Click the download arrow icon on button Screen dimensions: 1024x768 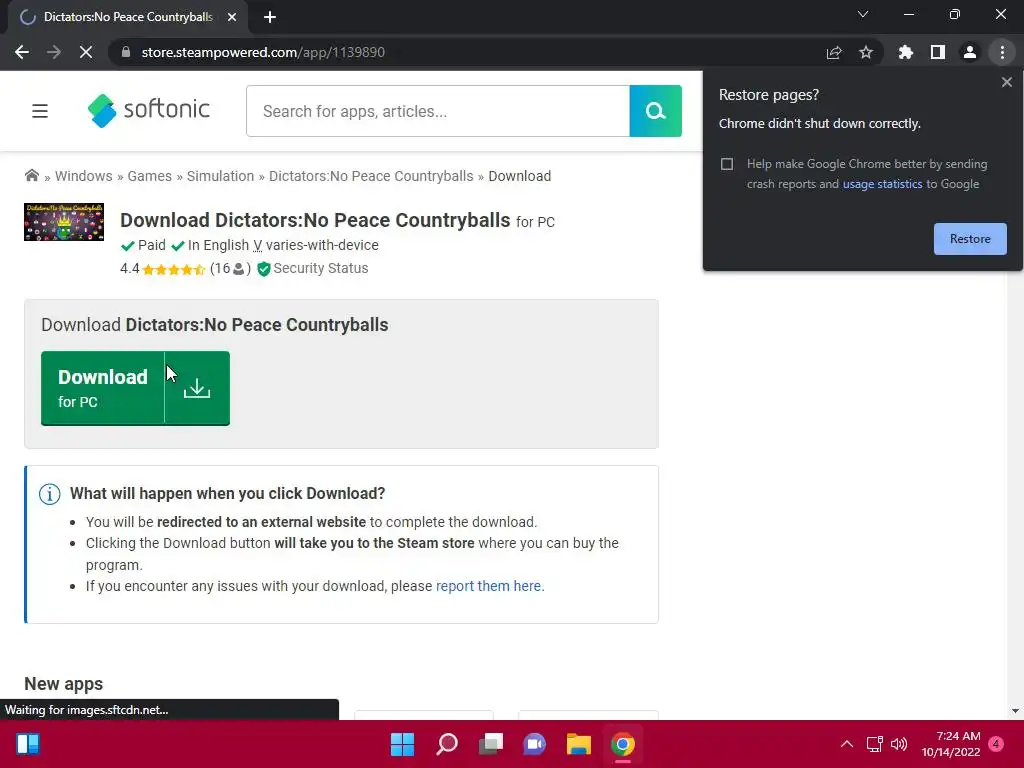pos(197,389)
